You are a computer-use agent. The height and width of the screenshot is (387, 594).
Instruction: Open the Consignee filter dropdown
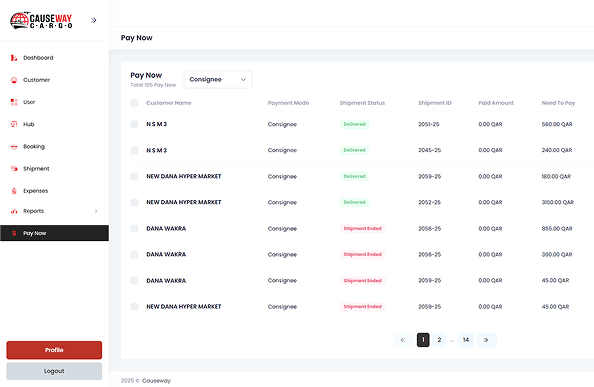[218, 80]
